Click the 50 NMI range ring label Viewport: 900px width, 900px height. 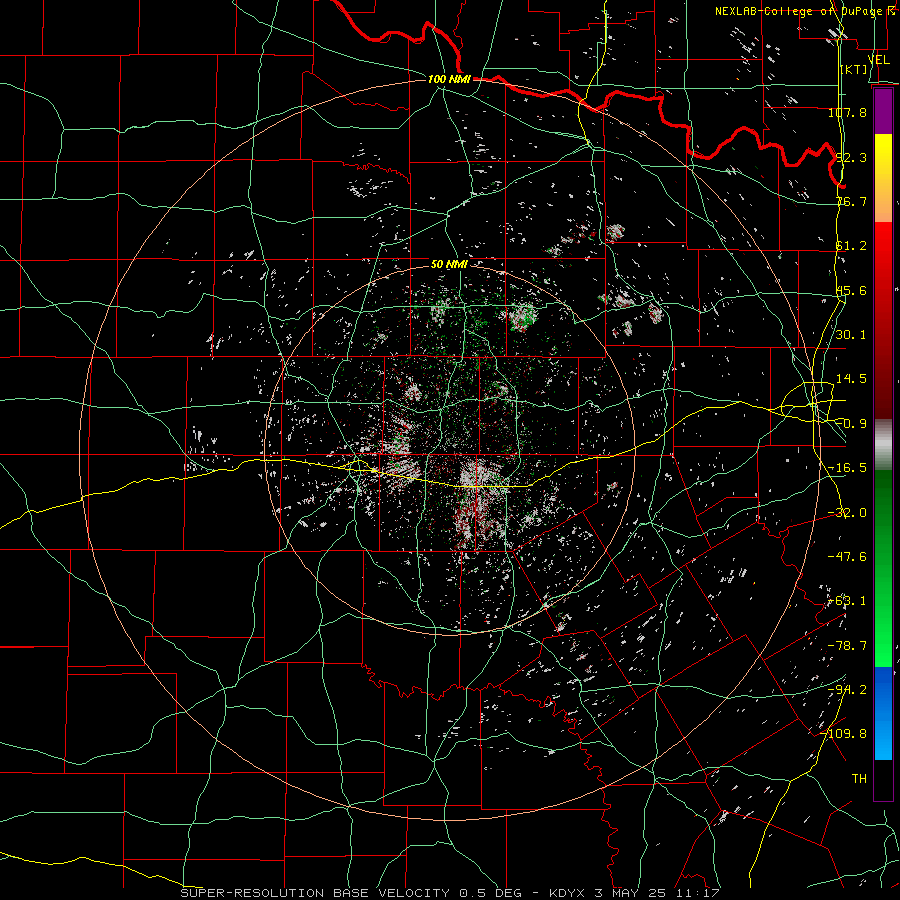click(449, 264)
